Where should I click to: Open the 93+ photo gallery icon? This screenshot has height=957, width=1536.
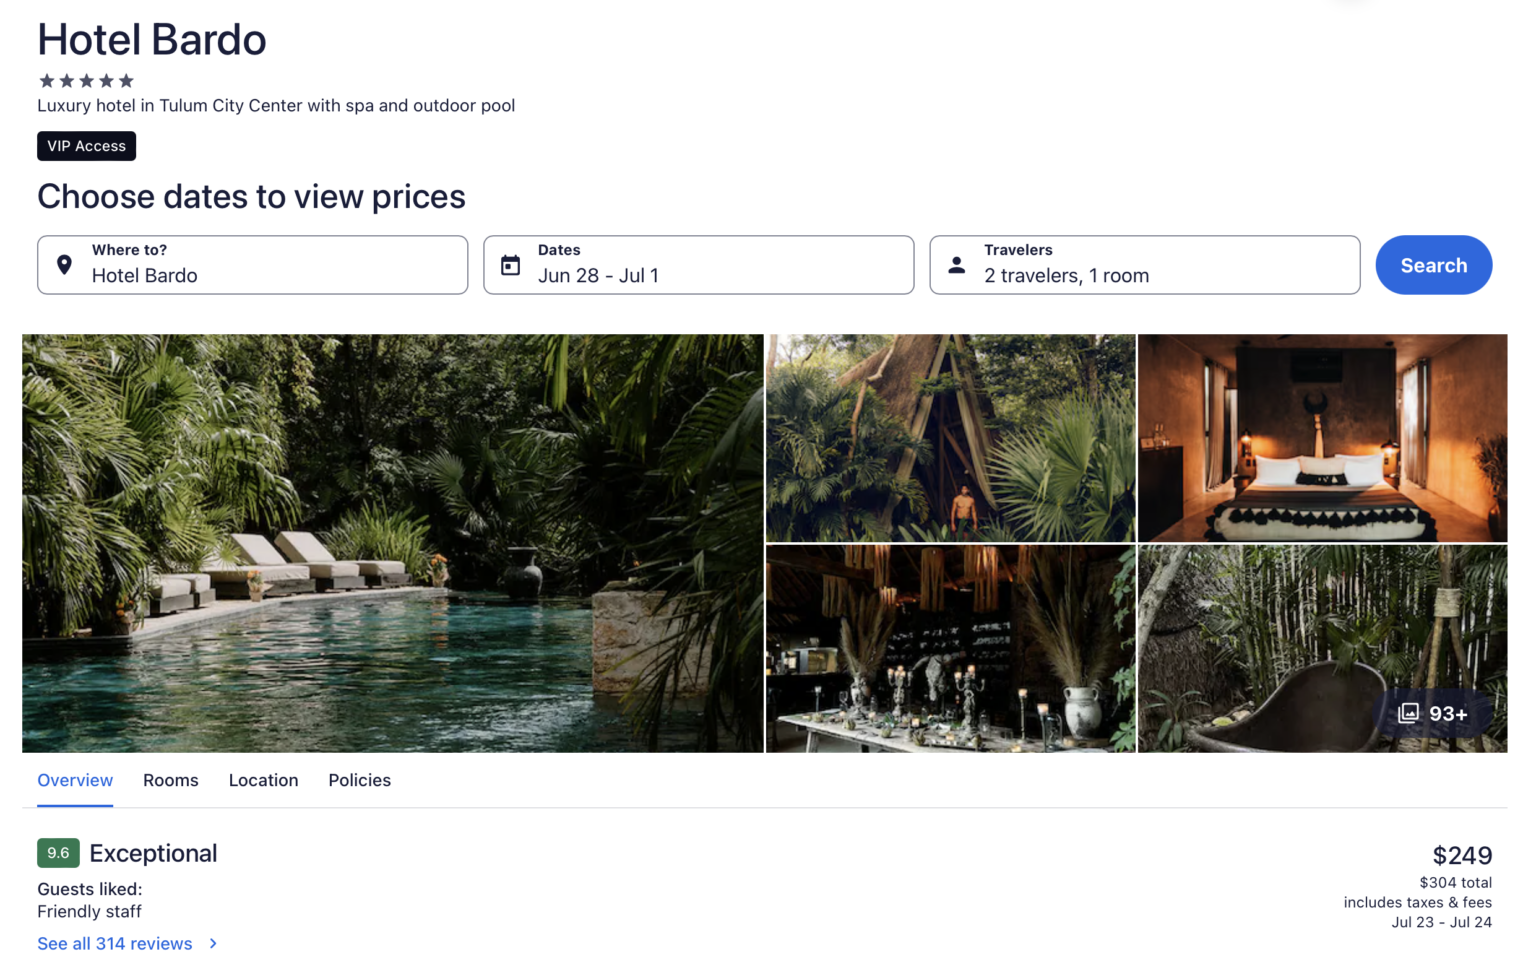[x=1409, y=713]
